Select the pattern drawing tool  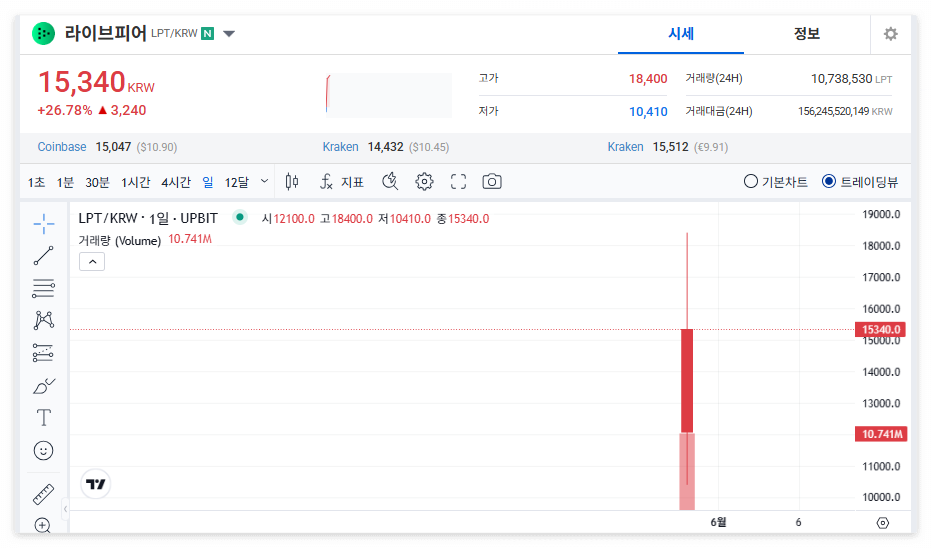click(x=43, y=320)
